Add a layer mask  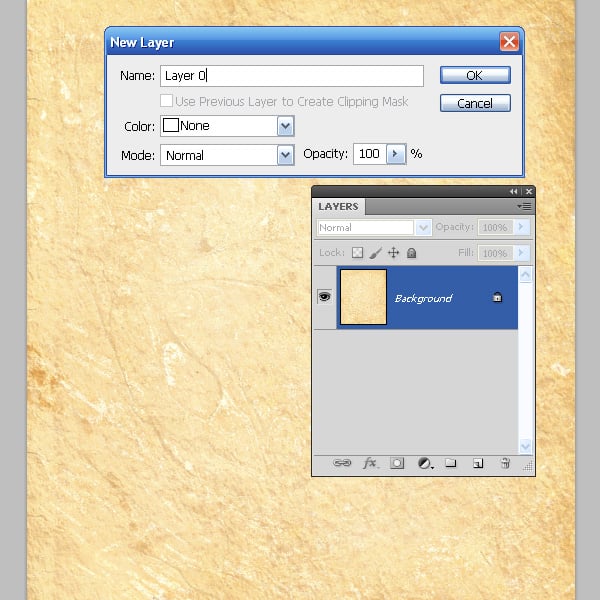click(x=397, y=464)
